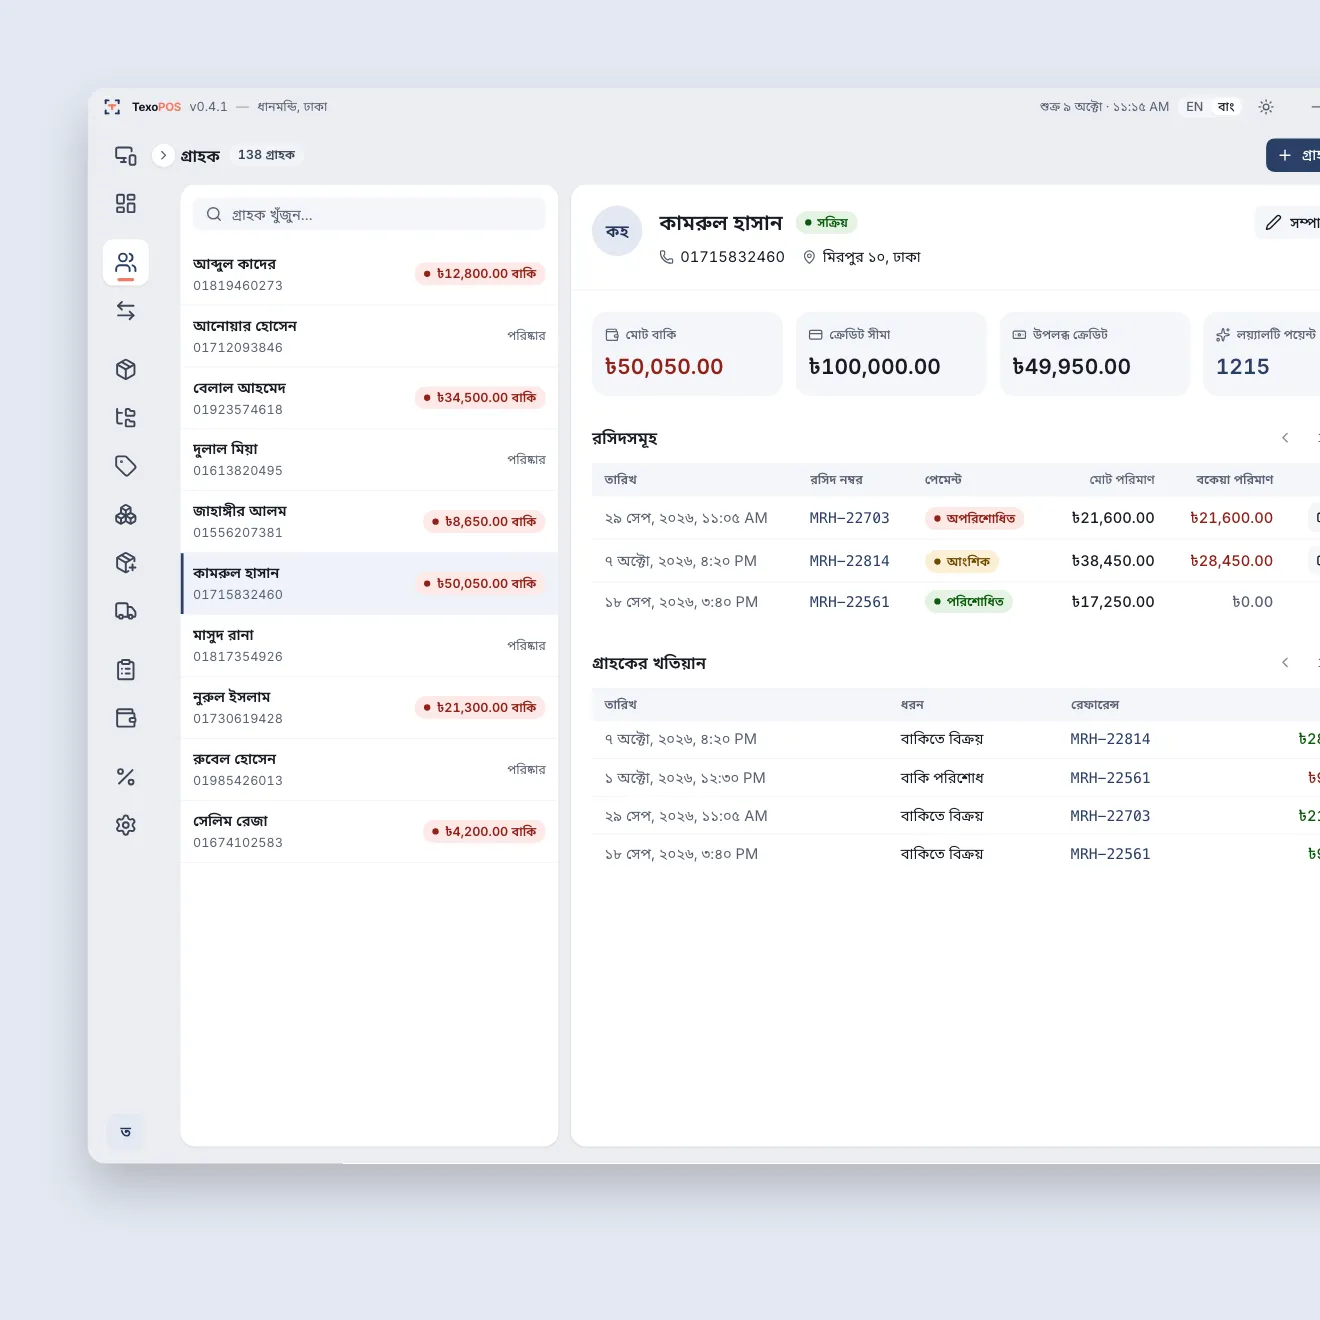Screen dimensions: 1320x1320
Task: Select customer নুরুল ইসলাম in list
Action: (369, 708)
